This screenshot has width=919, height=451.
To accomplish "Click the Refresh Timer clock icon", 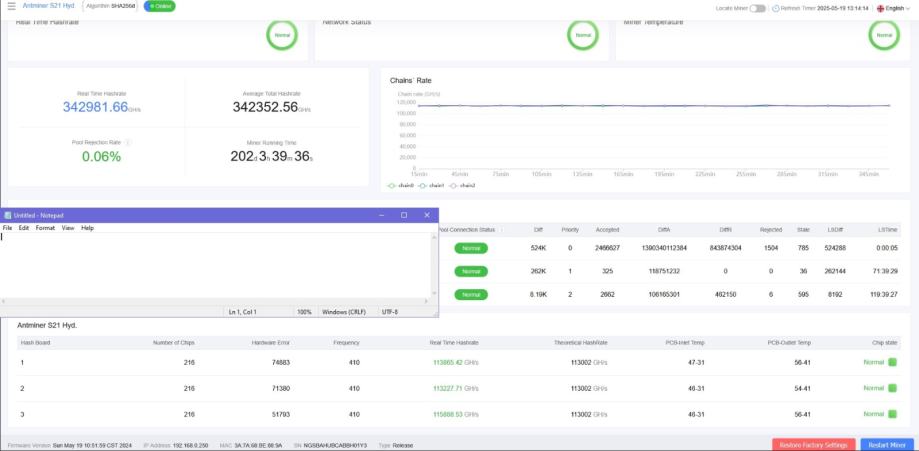I will pos(776,8).
